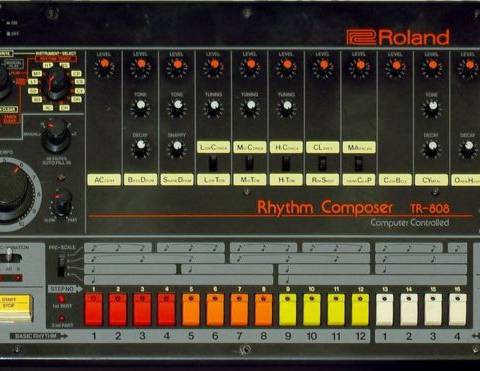Turn the Slow/Fast fine tempo knob

coord(61,202)
